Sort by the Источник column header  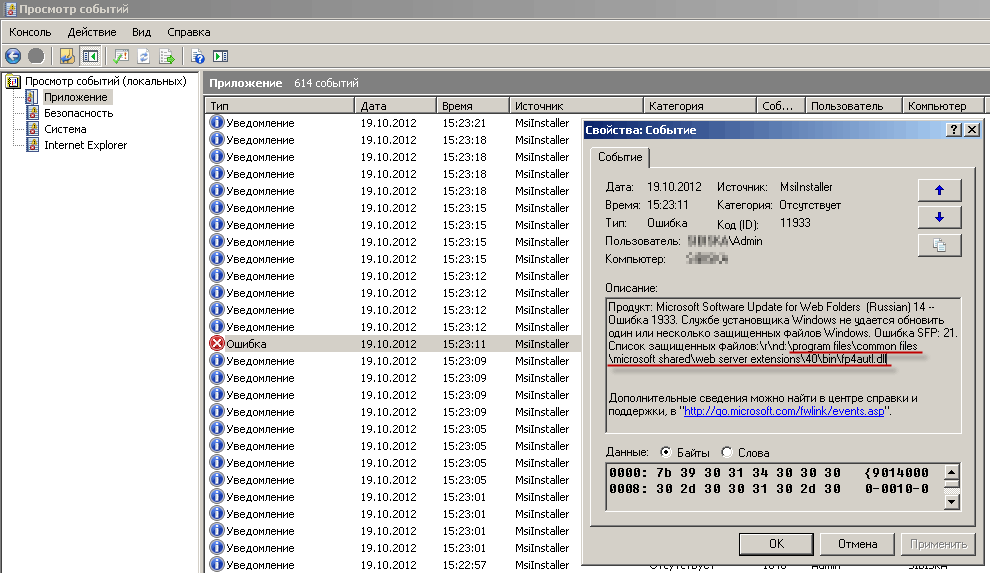click(576, 105)
